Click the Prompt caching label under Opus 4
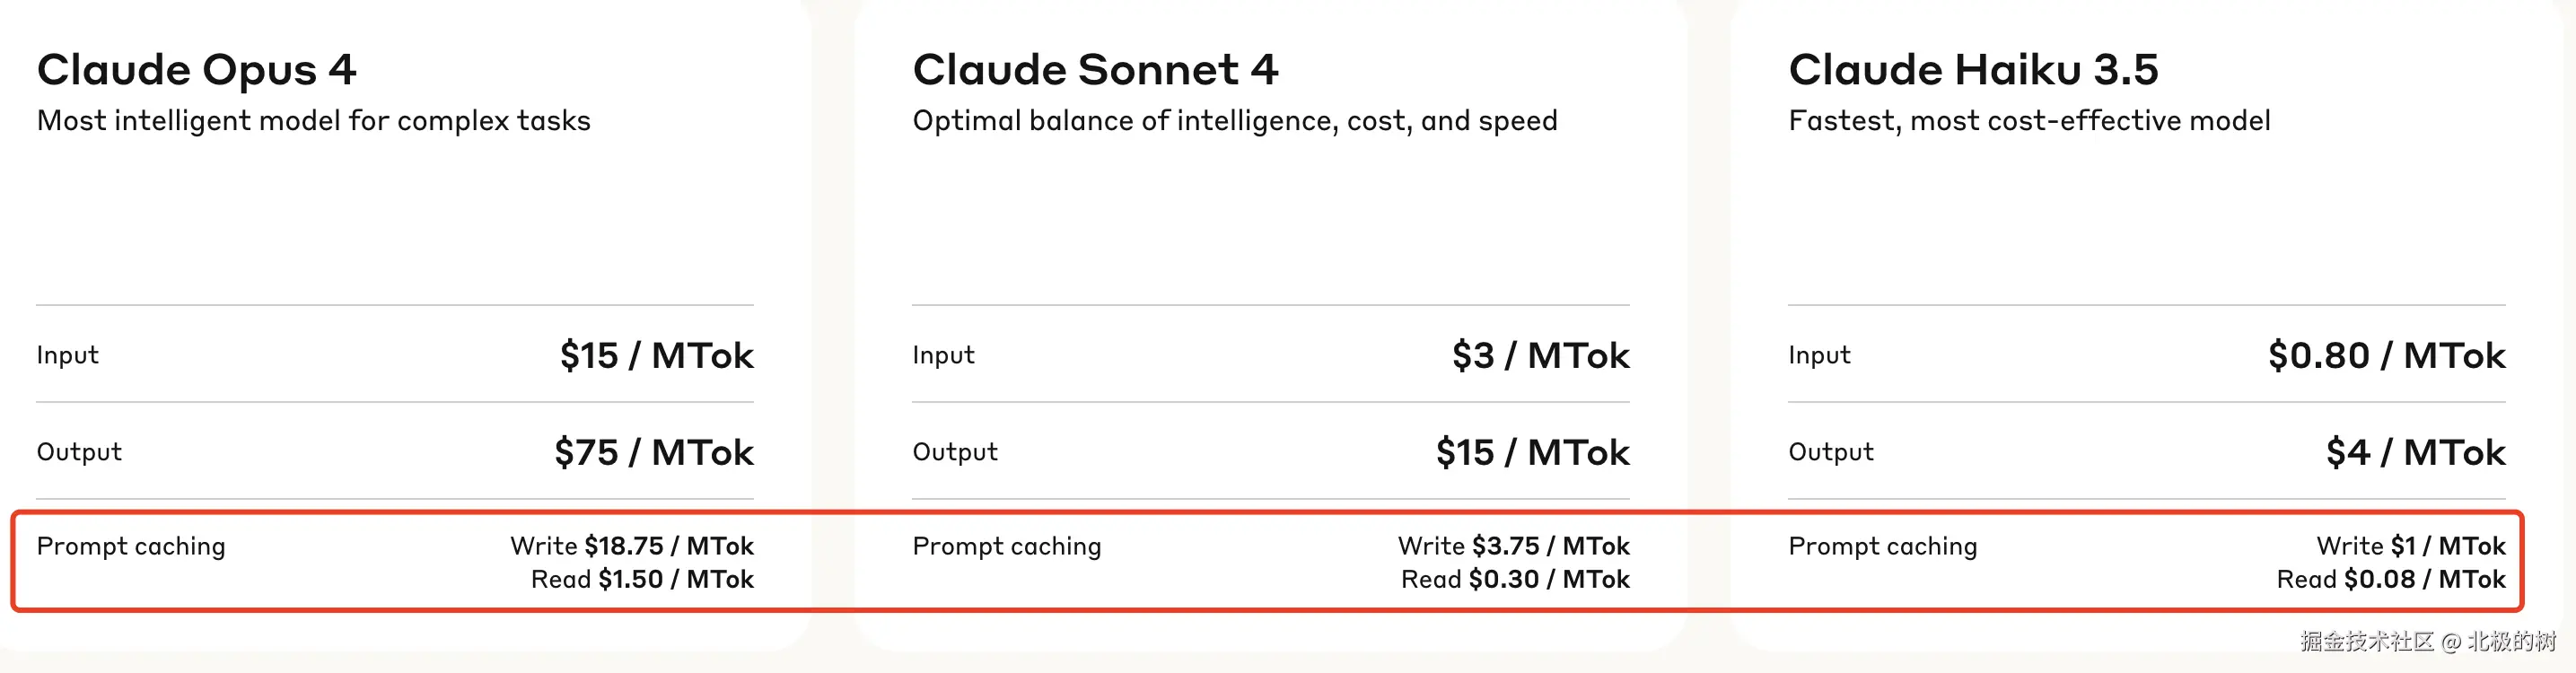The width and height of the screenshot is (2576, 673). [131, 546]
